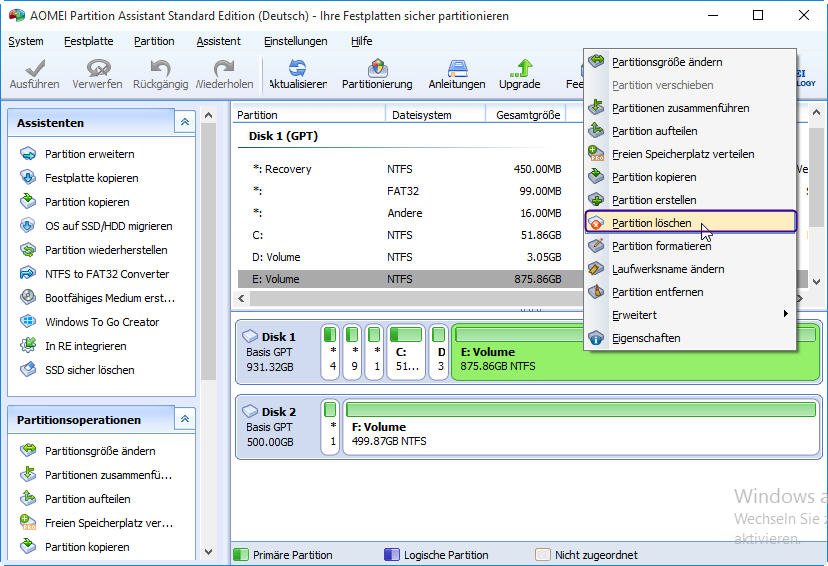This screenshot has height=566, width=828.
Task: Click Partition kopieren in Assistenten panel
Action: [87, 202]
